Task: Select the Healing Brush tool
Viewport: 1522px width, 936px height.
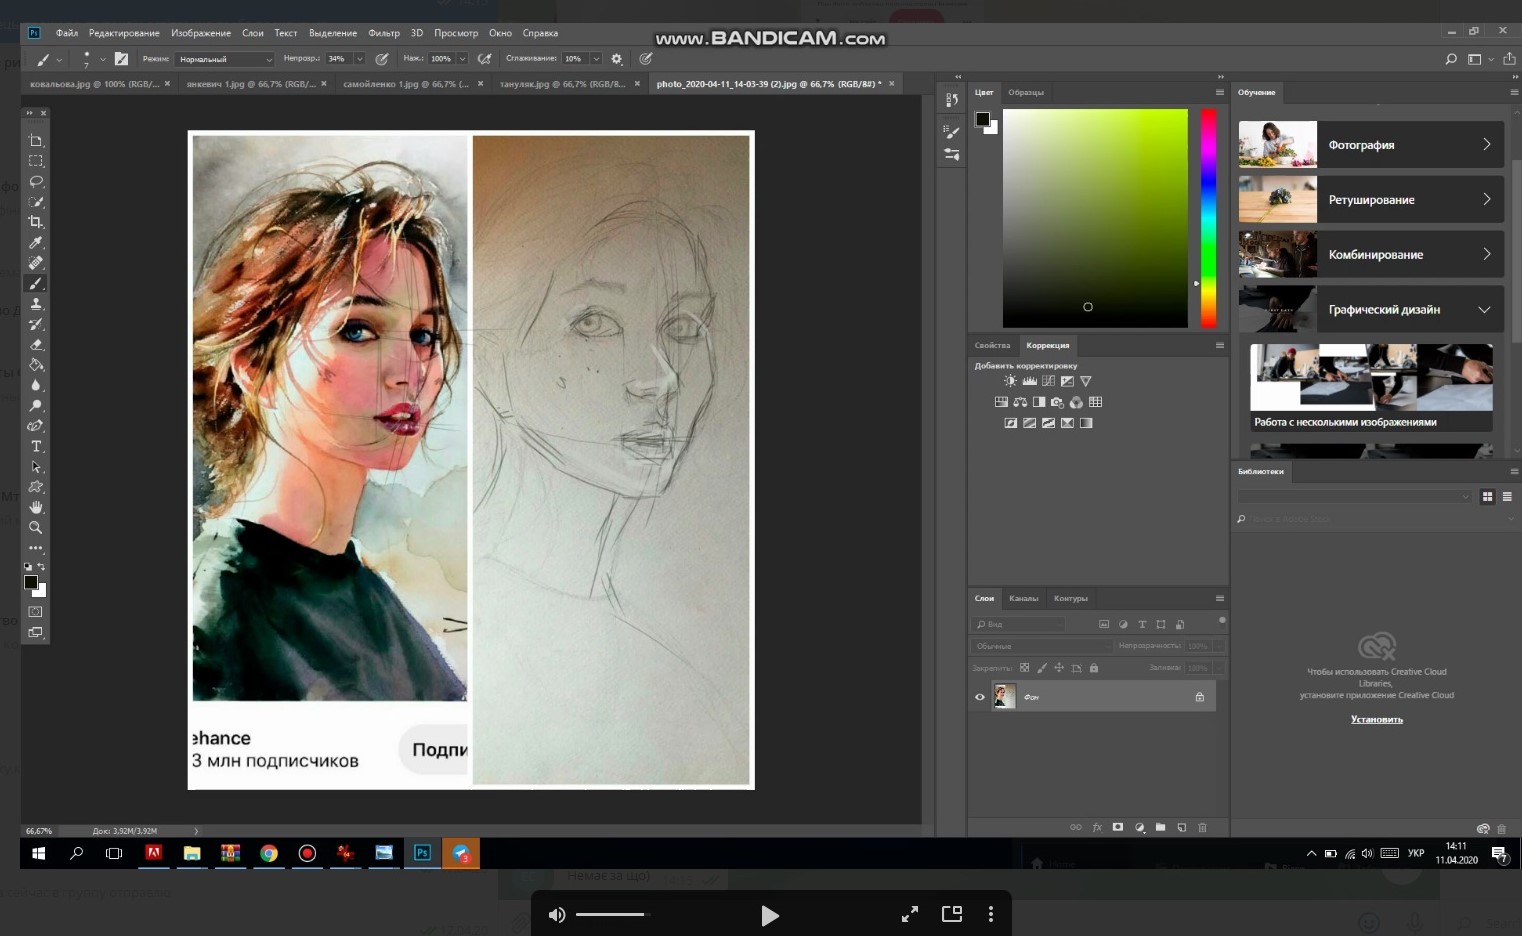Action: pos(36,263)
